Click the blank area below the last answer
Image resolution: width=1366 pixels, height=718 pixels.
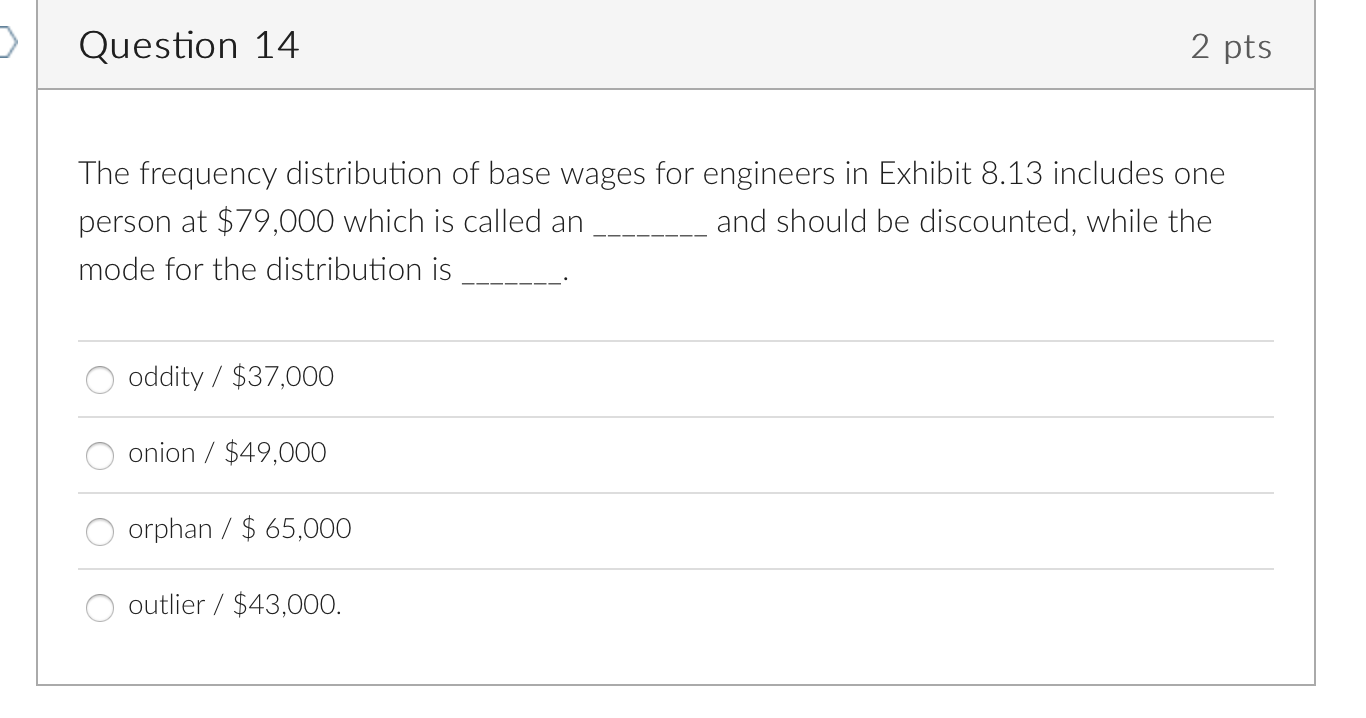676,655
